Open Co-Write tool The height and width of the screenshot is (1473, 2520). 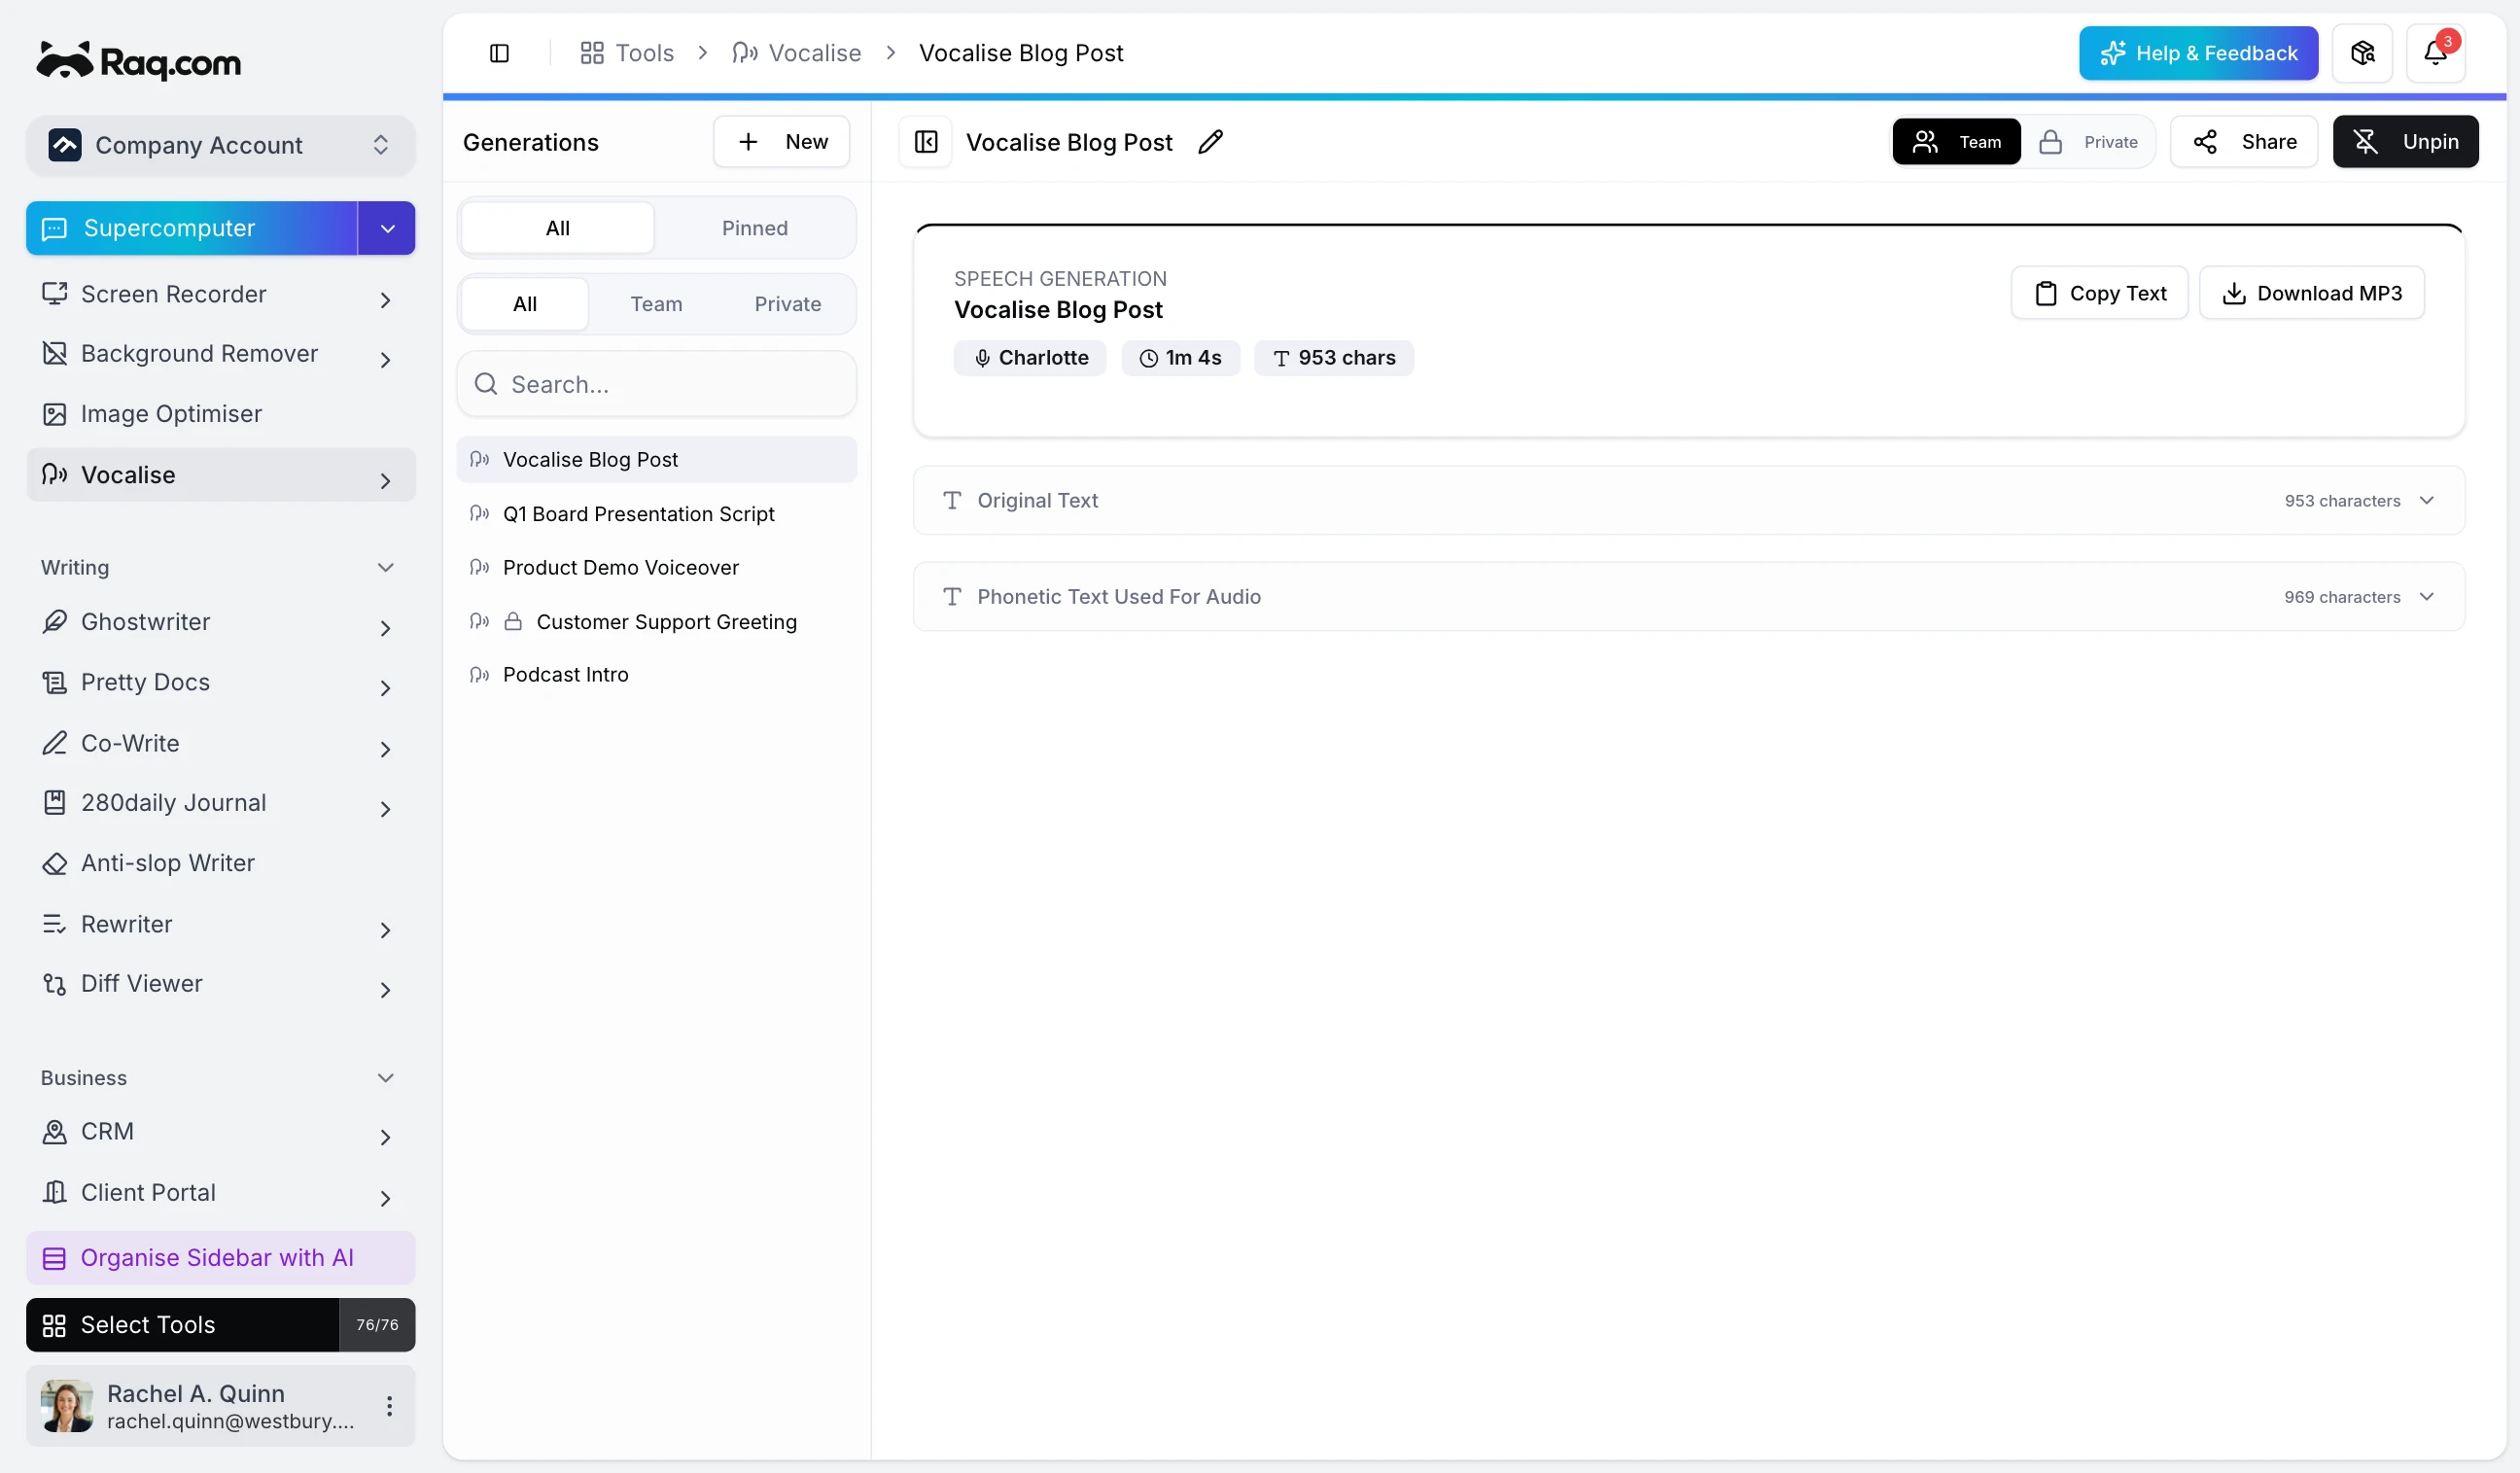[x=220, y=743]
